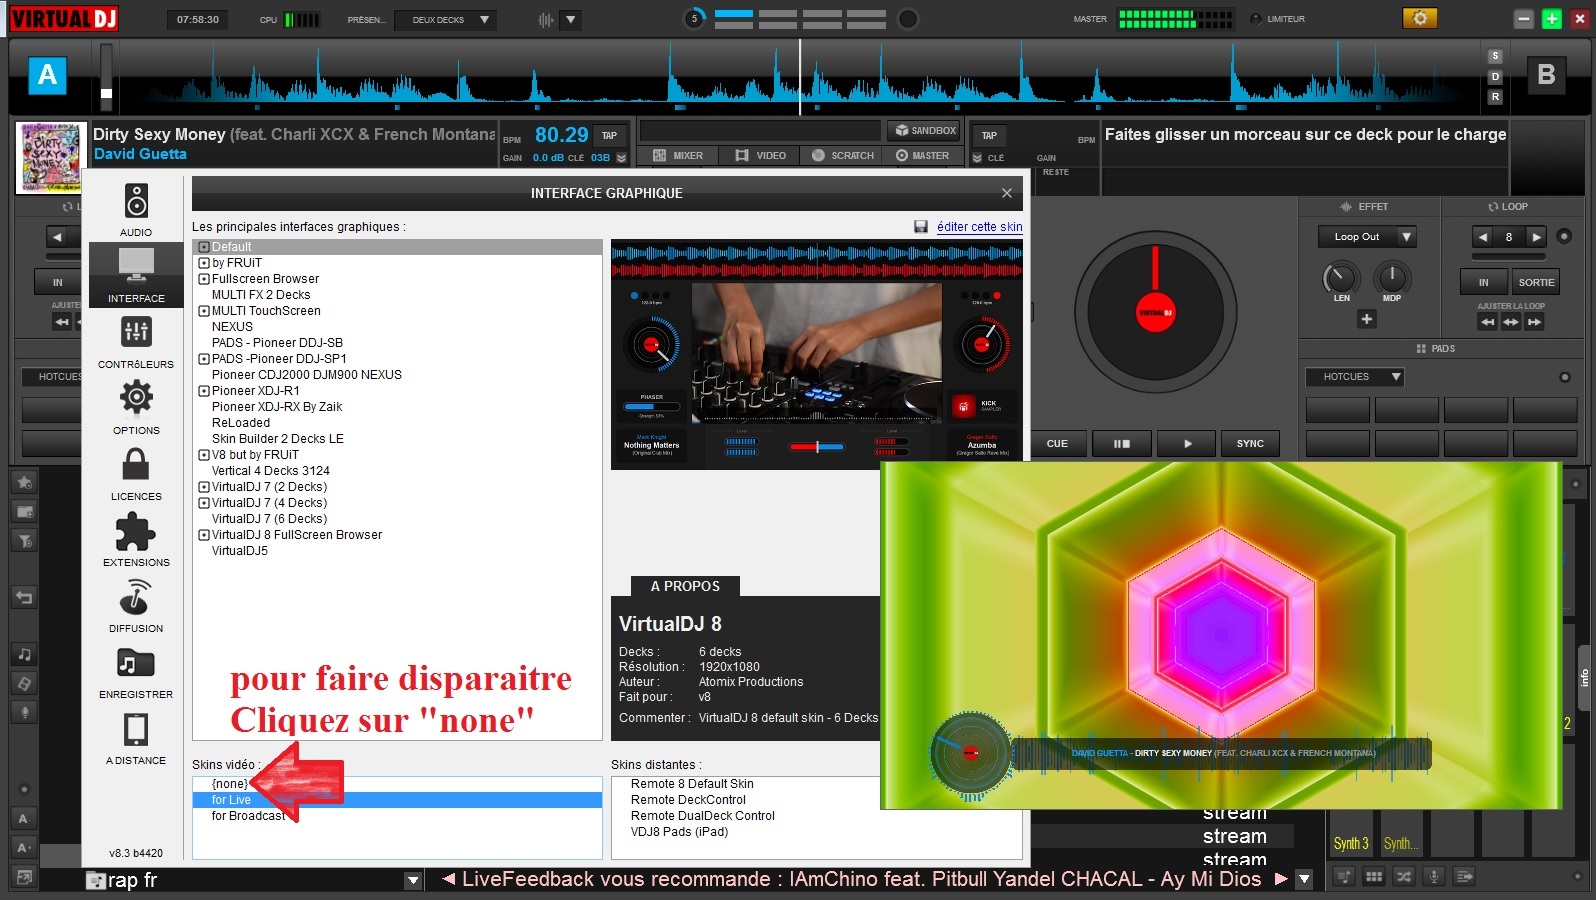Tap tempo with deck B TAP button

[989, 136]
